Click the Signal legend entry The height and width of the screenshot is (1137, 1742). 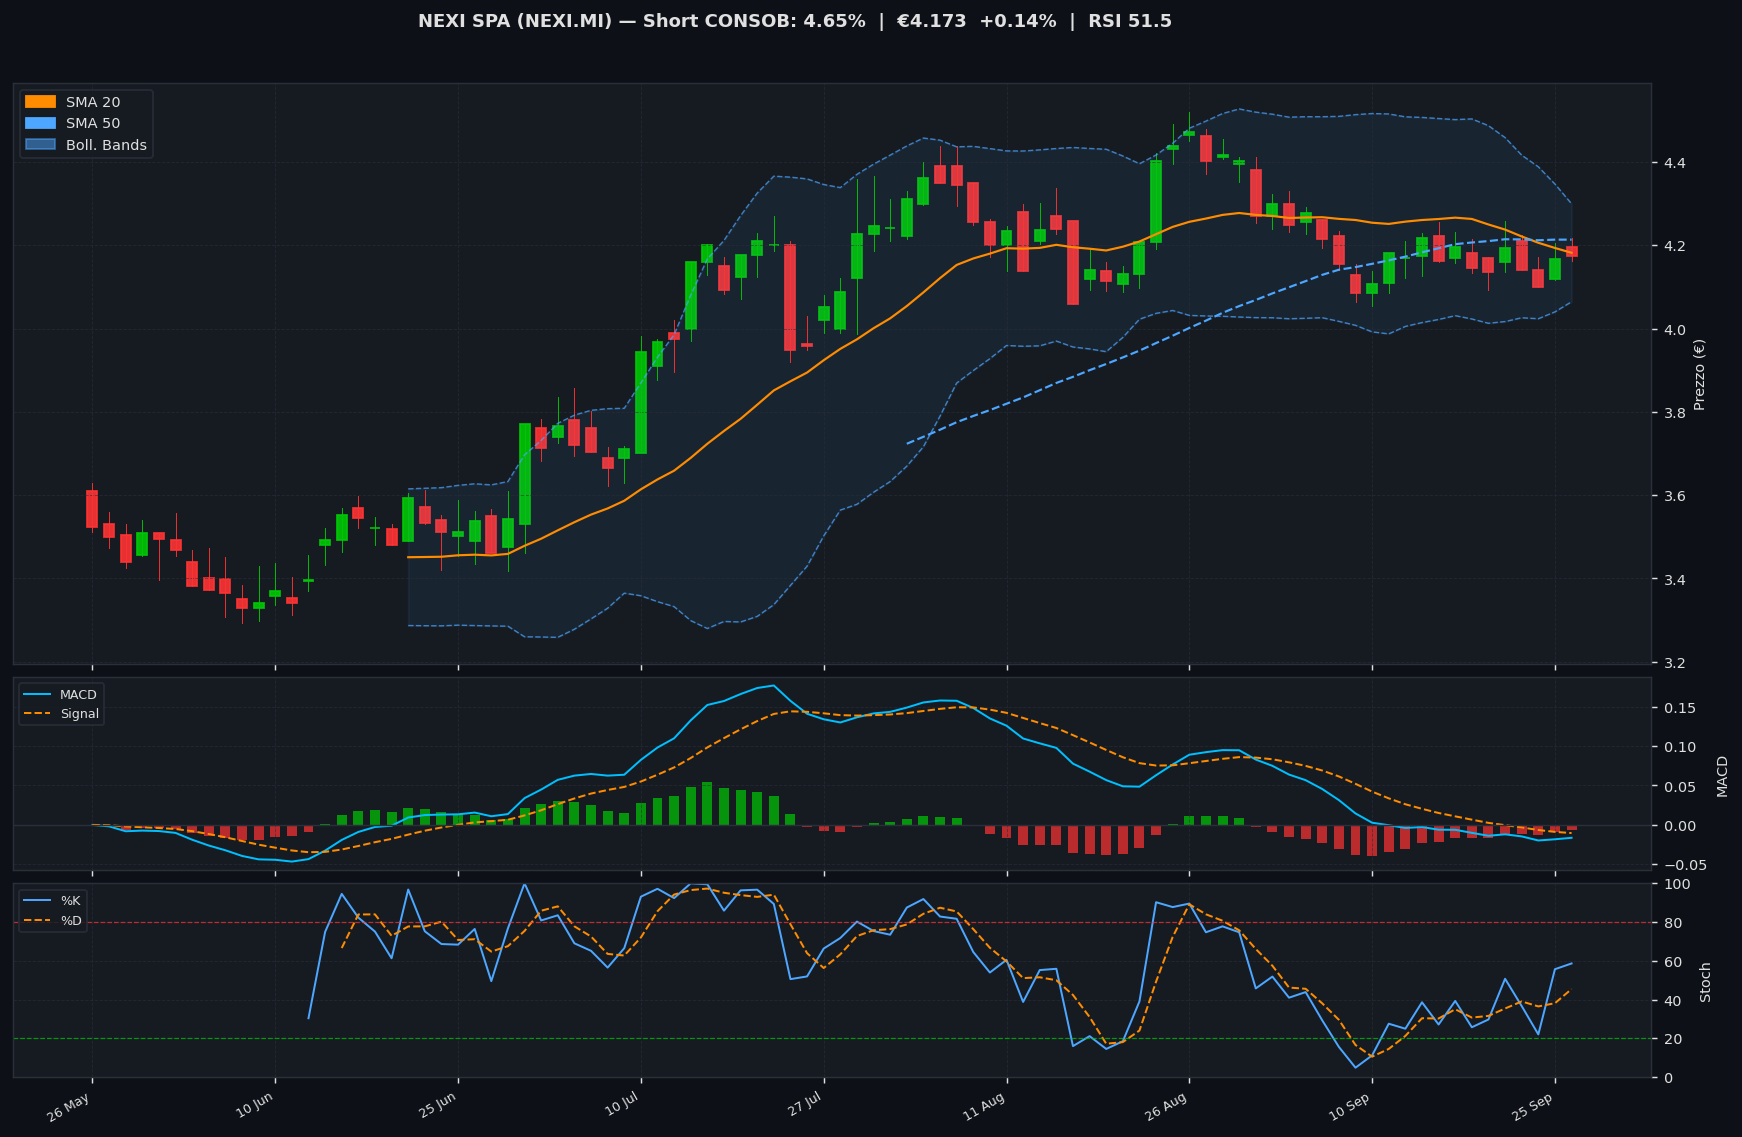tap(61, 714)
